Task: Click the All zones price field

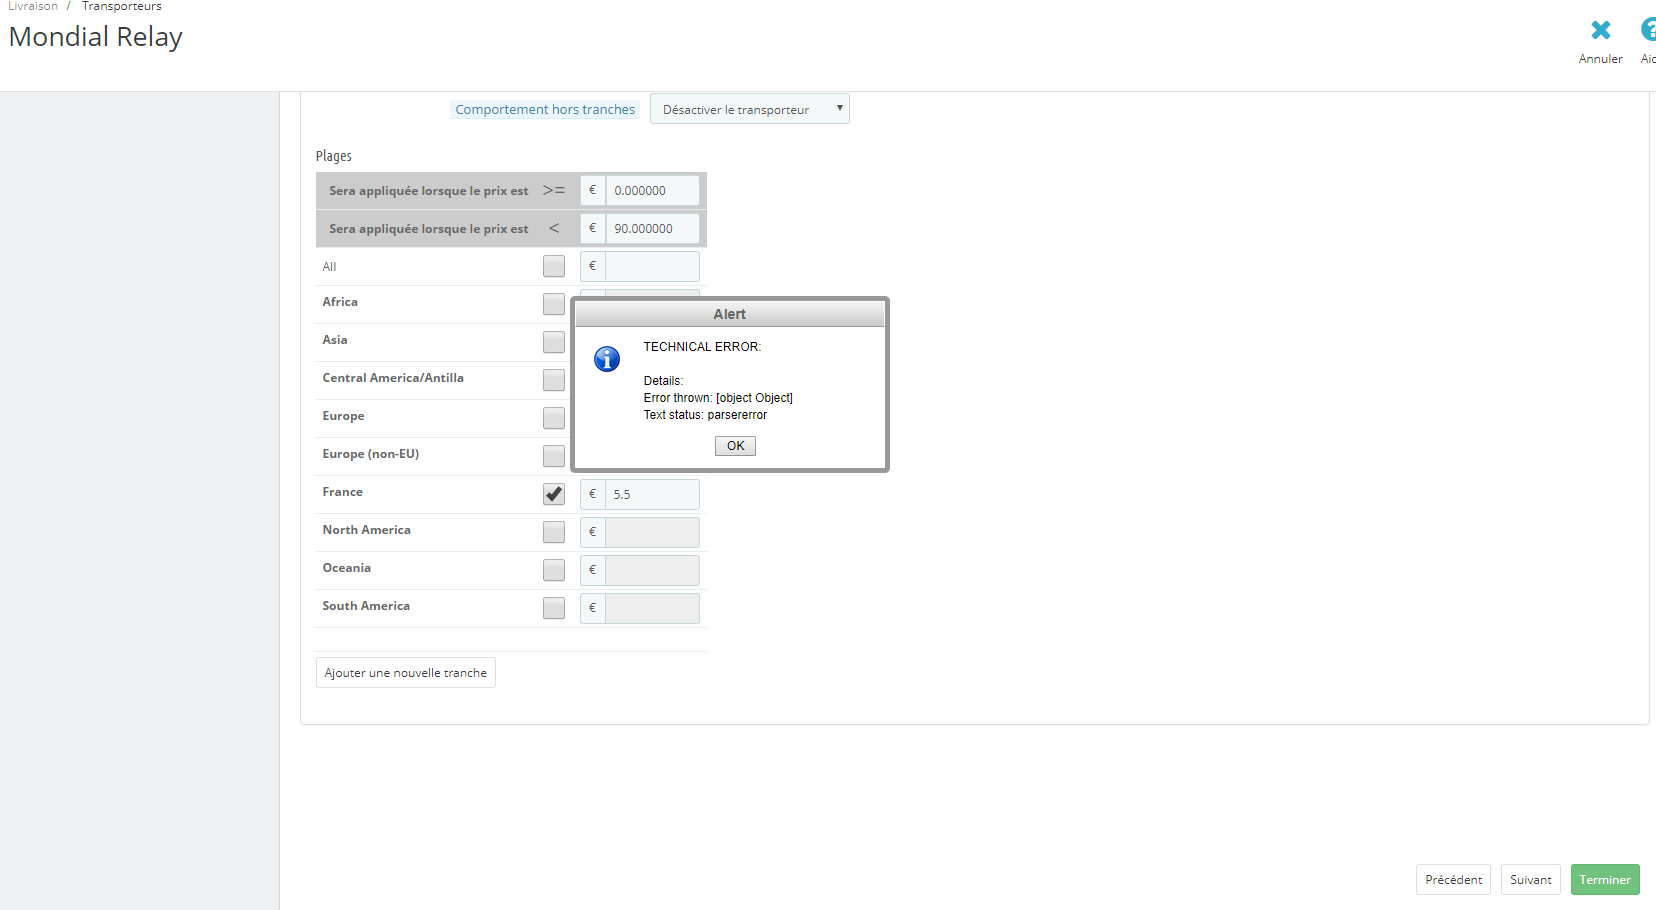Action: 652,267
